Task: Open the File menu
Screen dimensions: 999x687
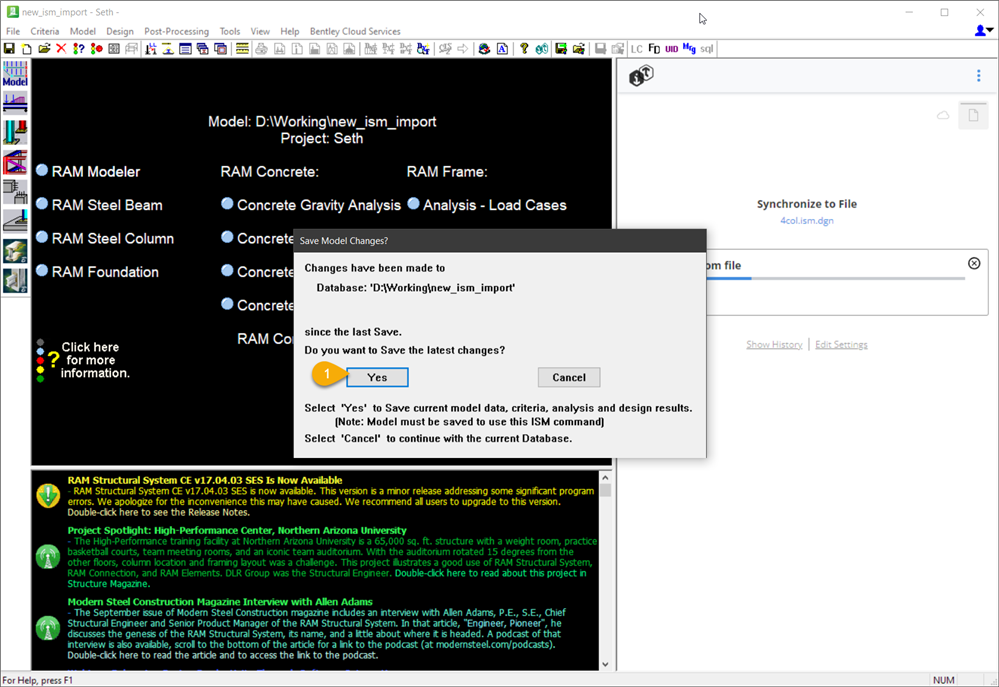Action: (13, 31)
